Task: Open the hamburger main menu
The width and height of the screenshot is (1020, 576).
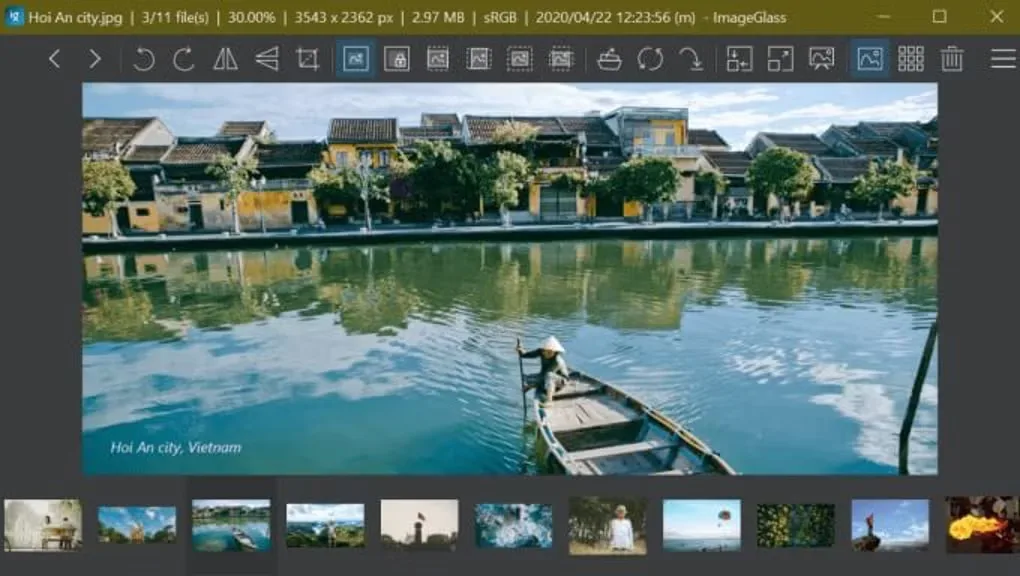Action: pos(1003,59)
